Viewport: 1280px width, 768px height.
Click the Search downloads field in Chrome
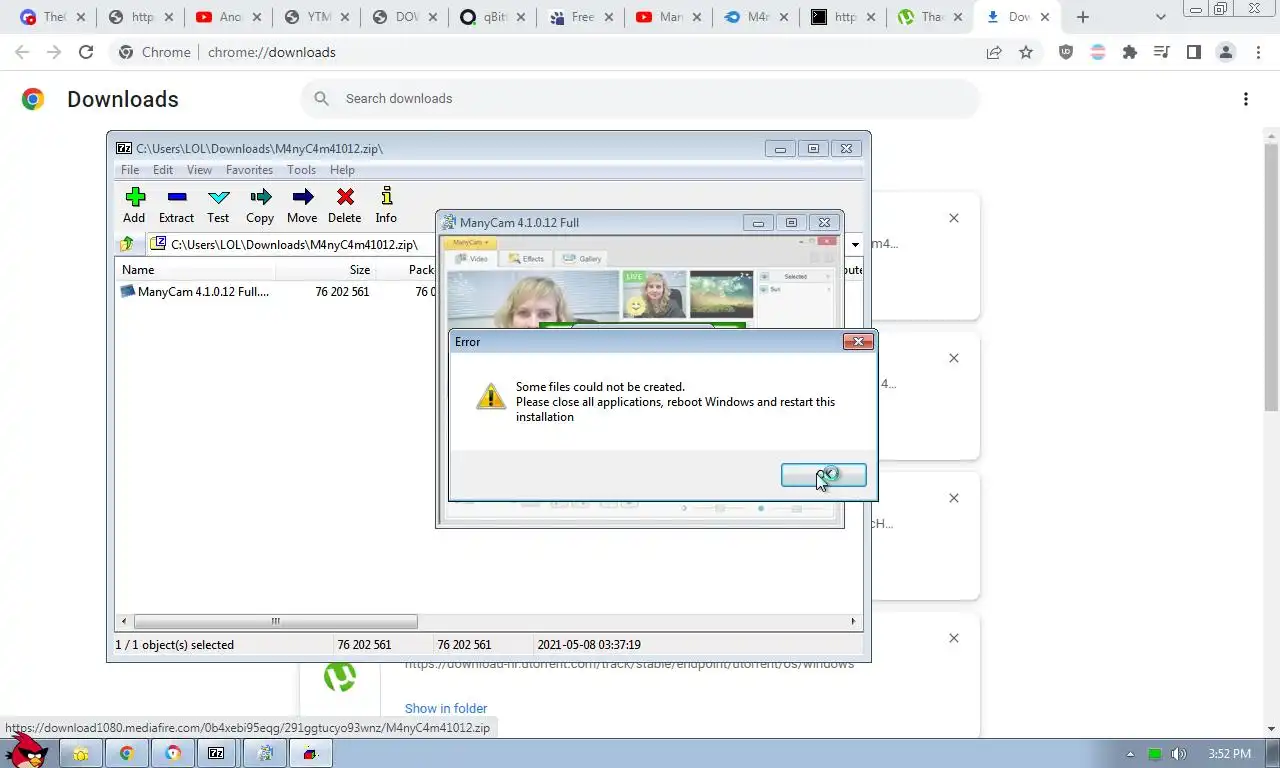point(640,98)
